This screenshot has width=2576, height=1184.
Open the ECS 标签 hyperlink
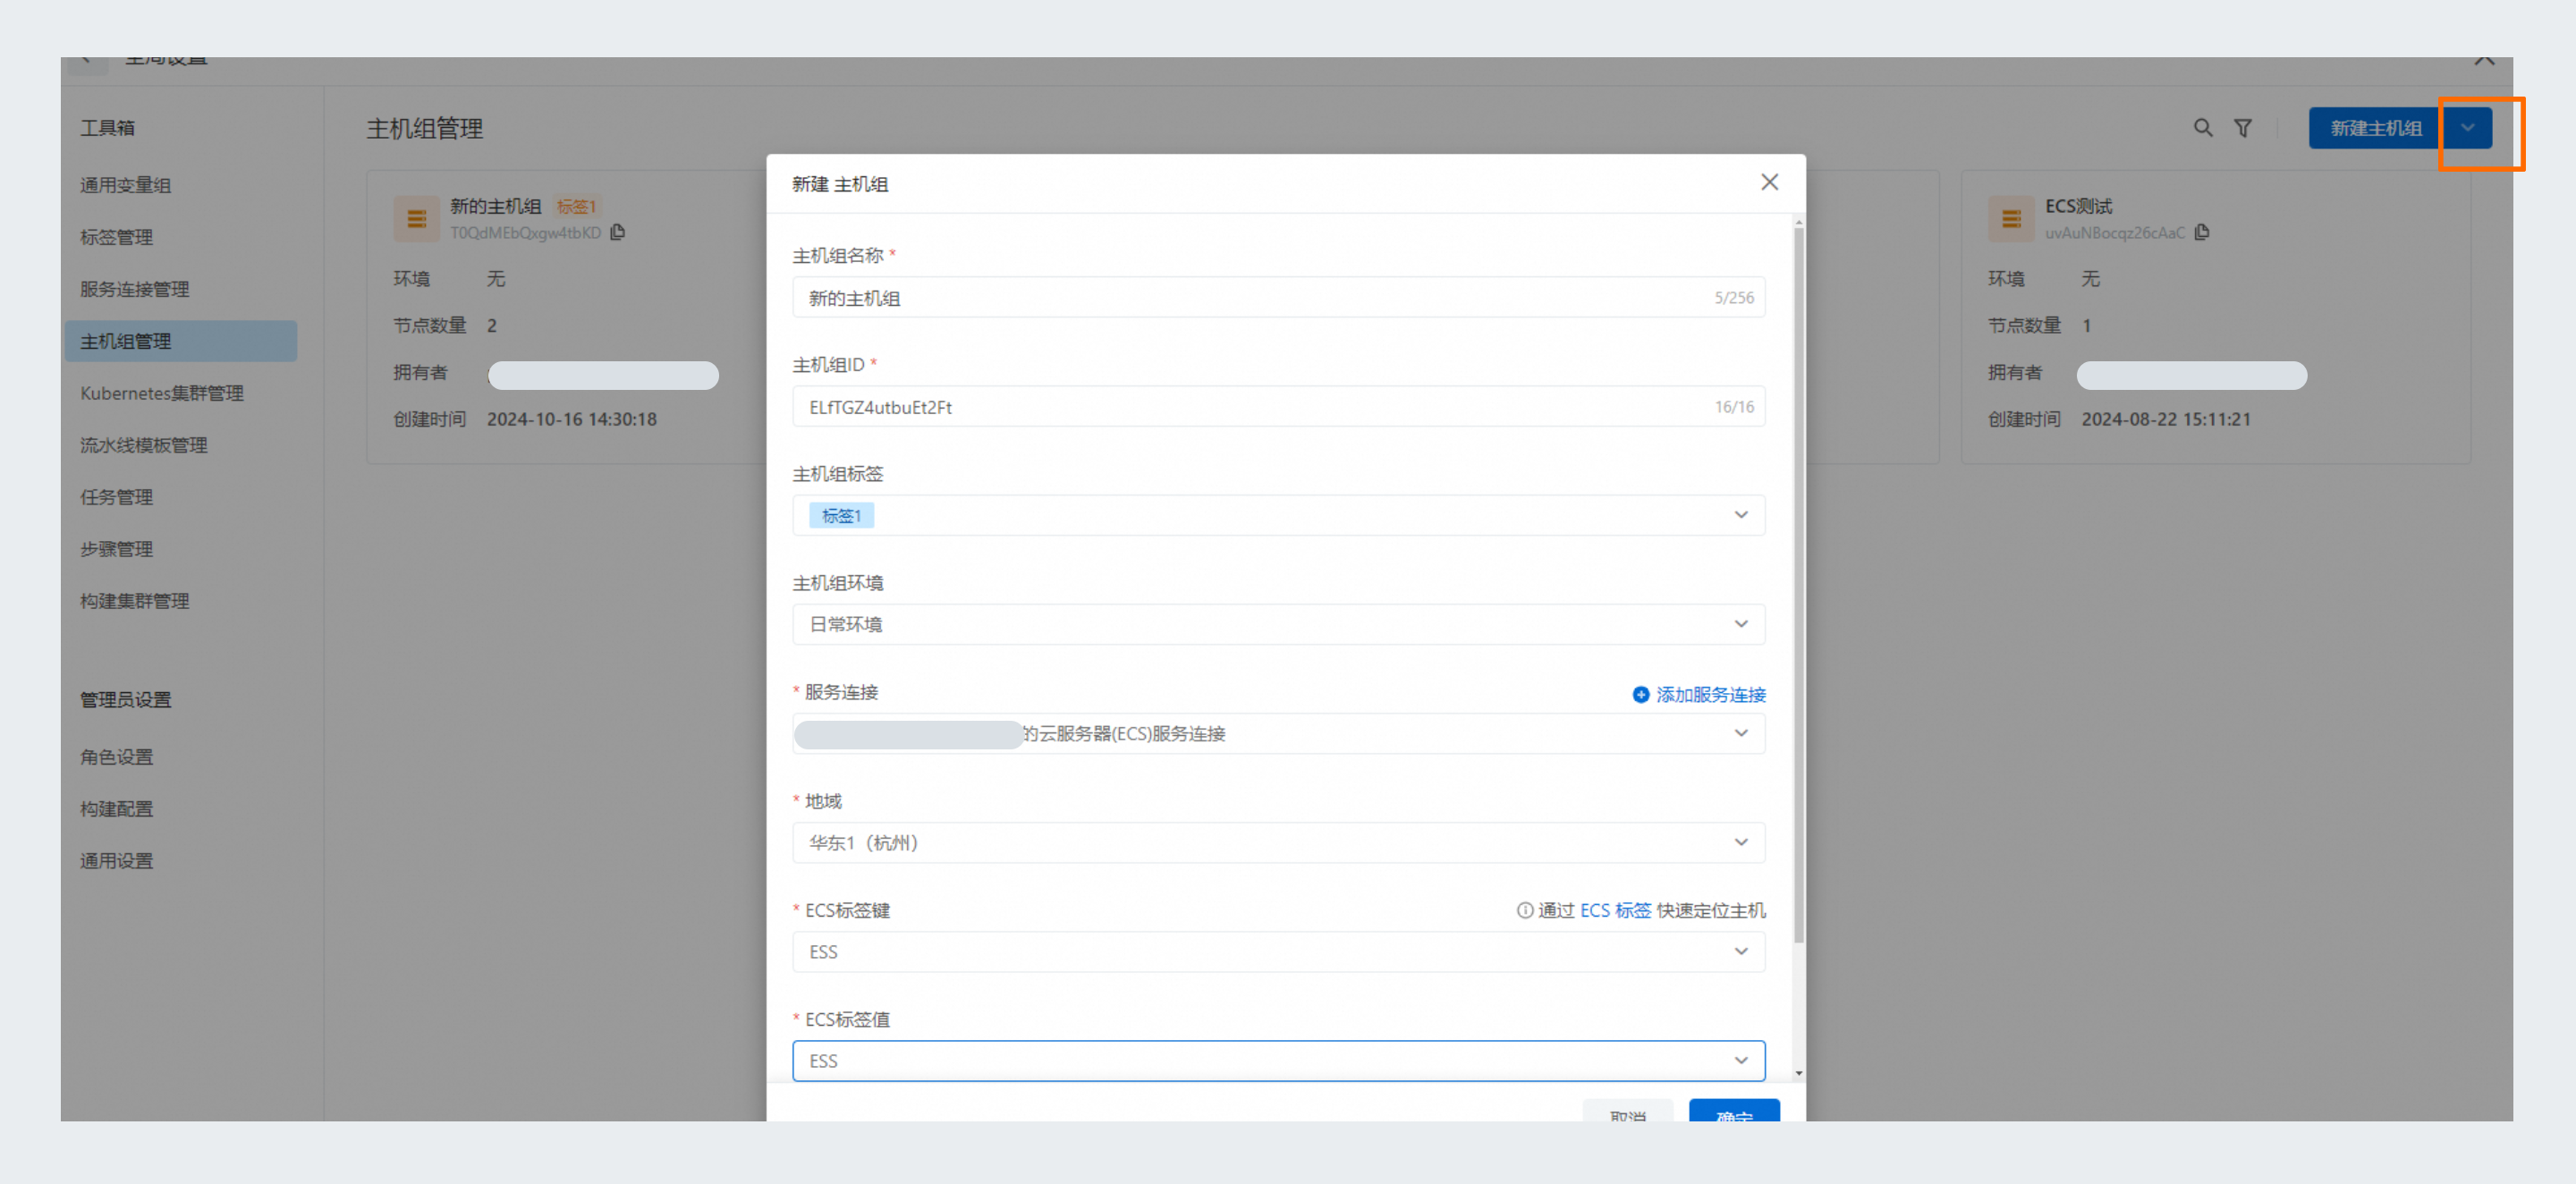[x=1615, y=910]
